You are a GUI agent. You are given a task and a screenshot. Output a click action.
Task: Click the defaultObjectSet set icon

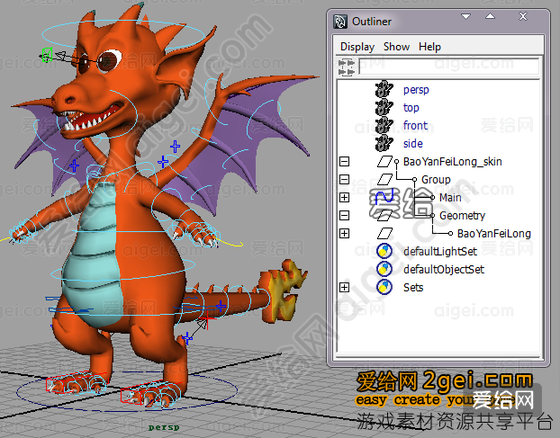(384, 269)
